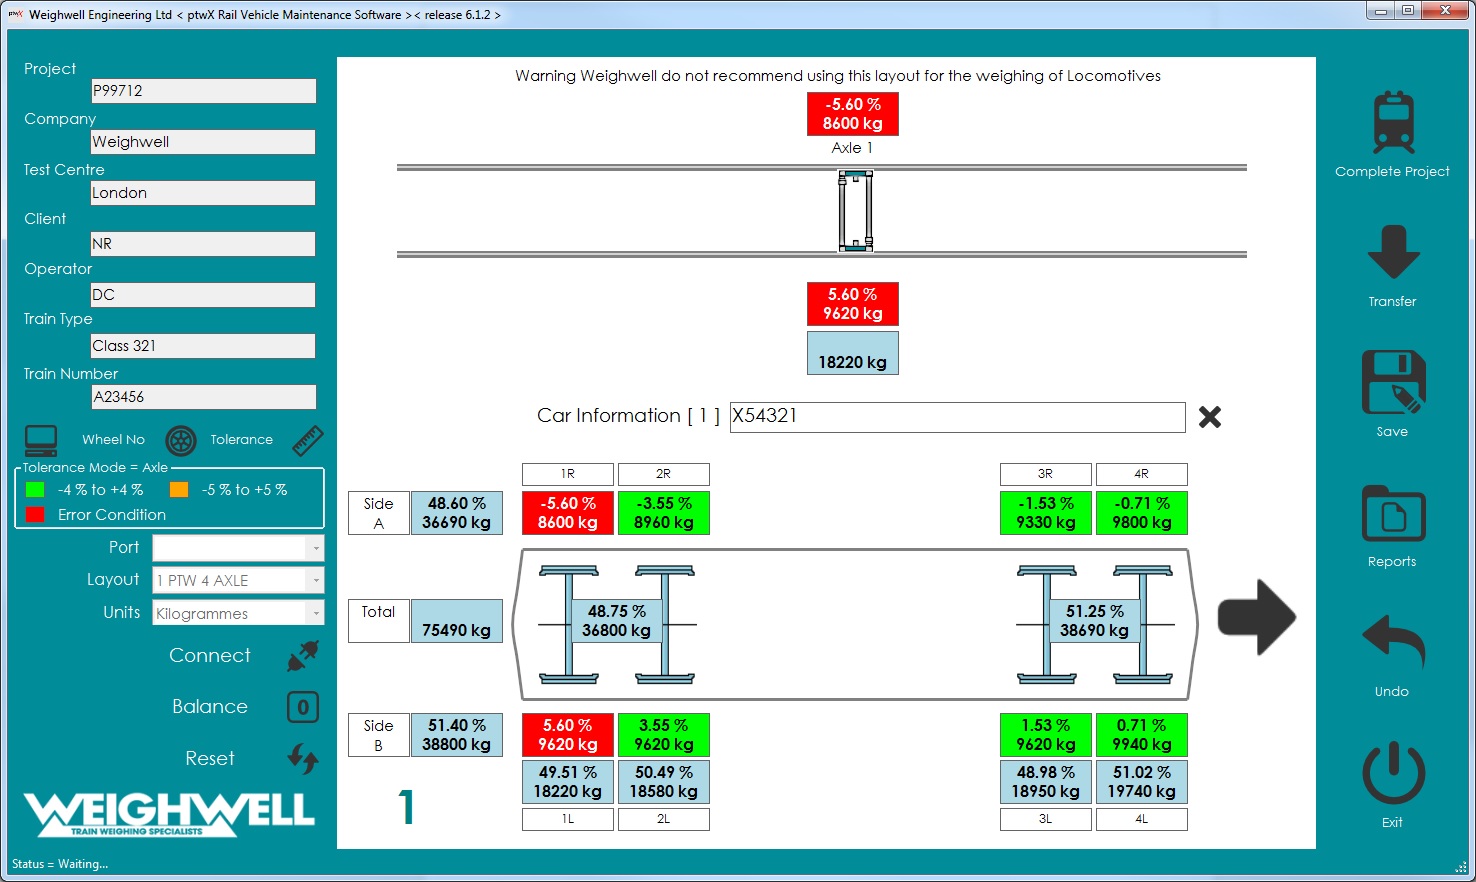Click the Balance label

(x=210, y=707)
